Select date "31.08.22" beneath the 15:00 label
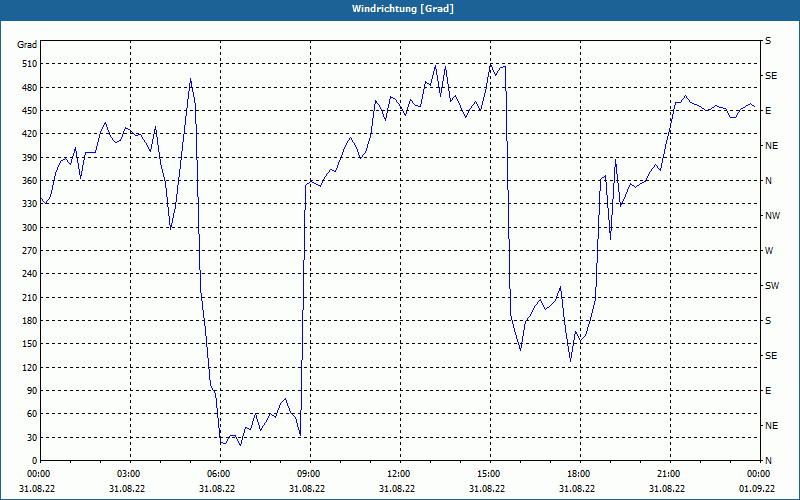 (x=487, y=489)
